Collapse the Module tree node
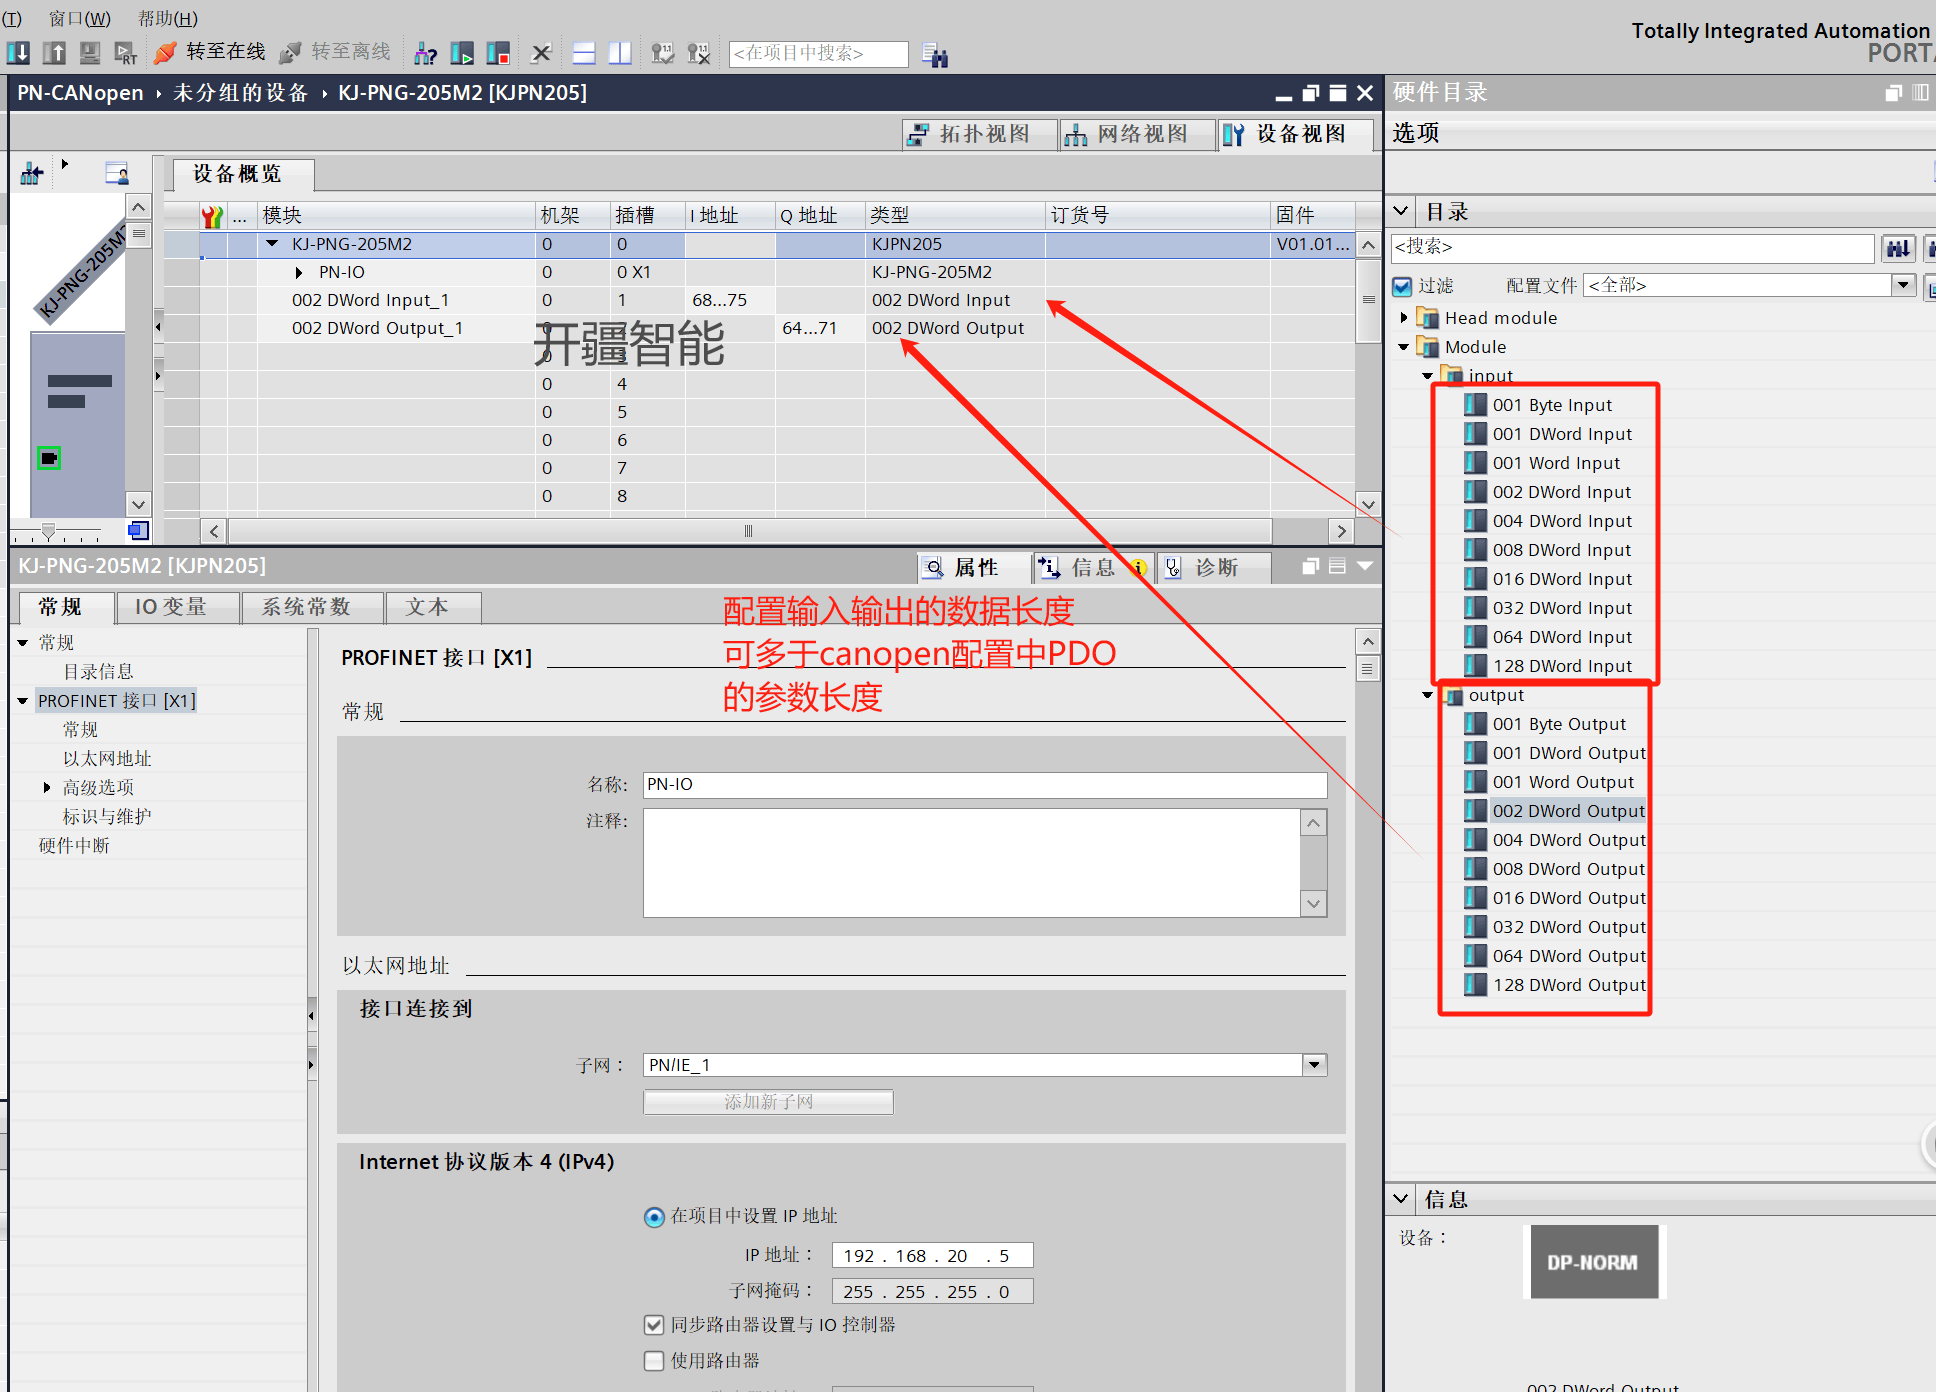The height and width of the screenshot is (1392, 1936). click(1404, 347)
